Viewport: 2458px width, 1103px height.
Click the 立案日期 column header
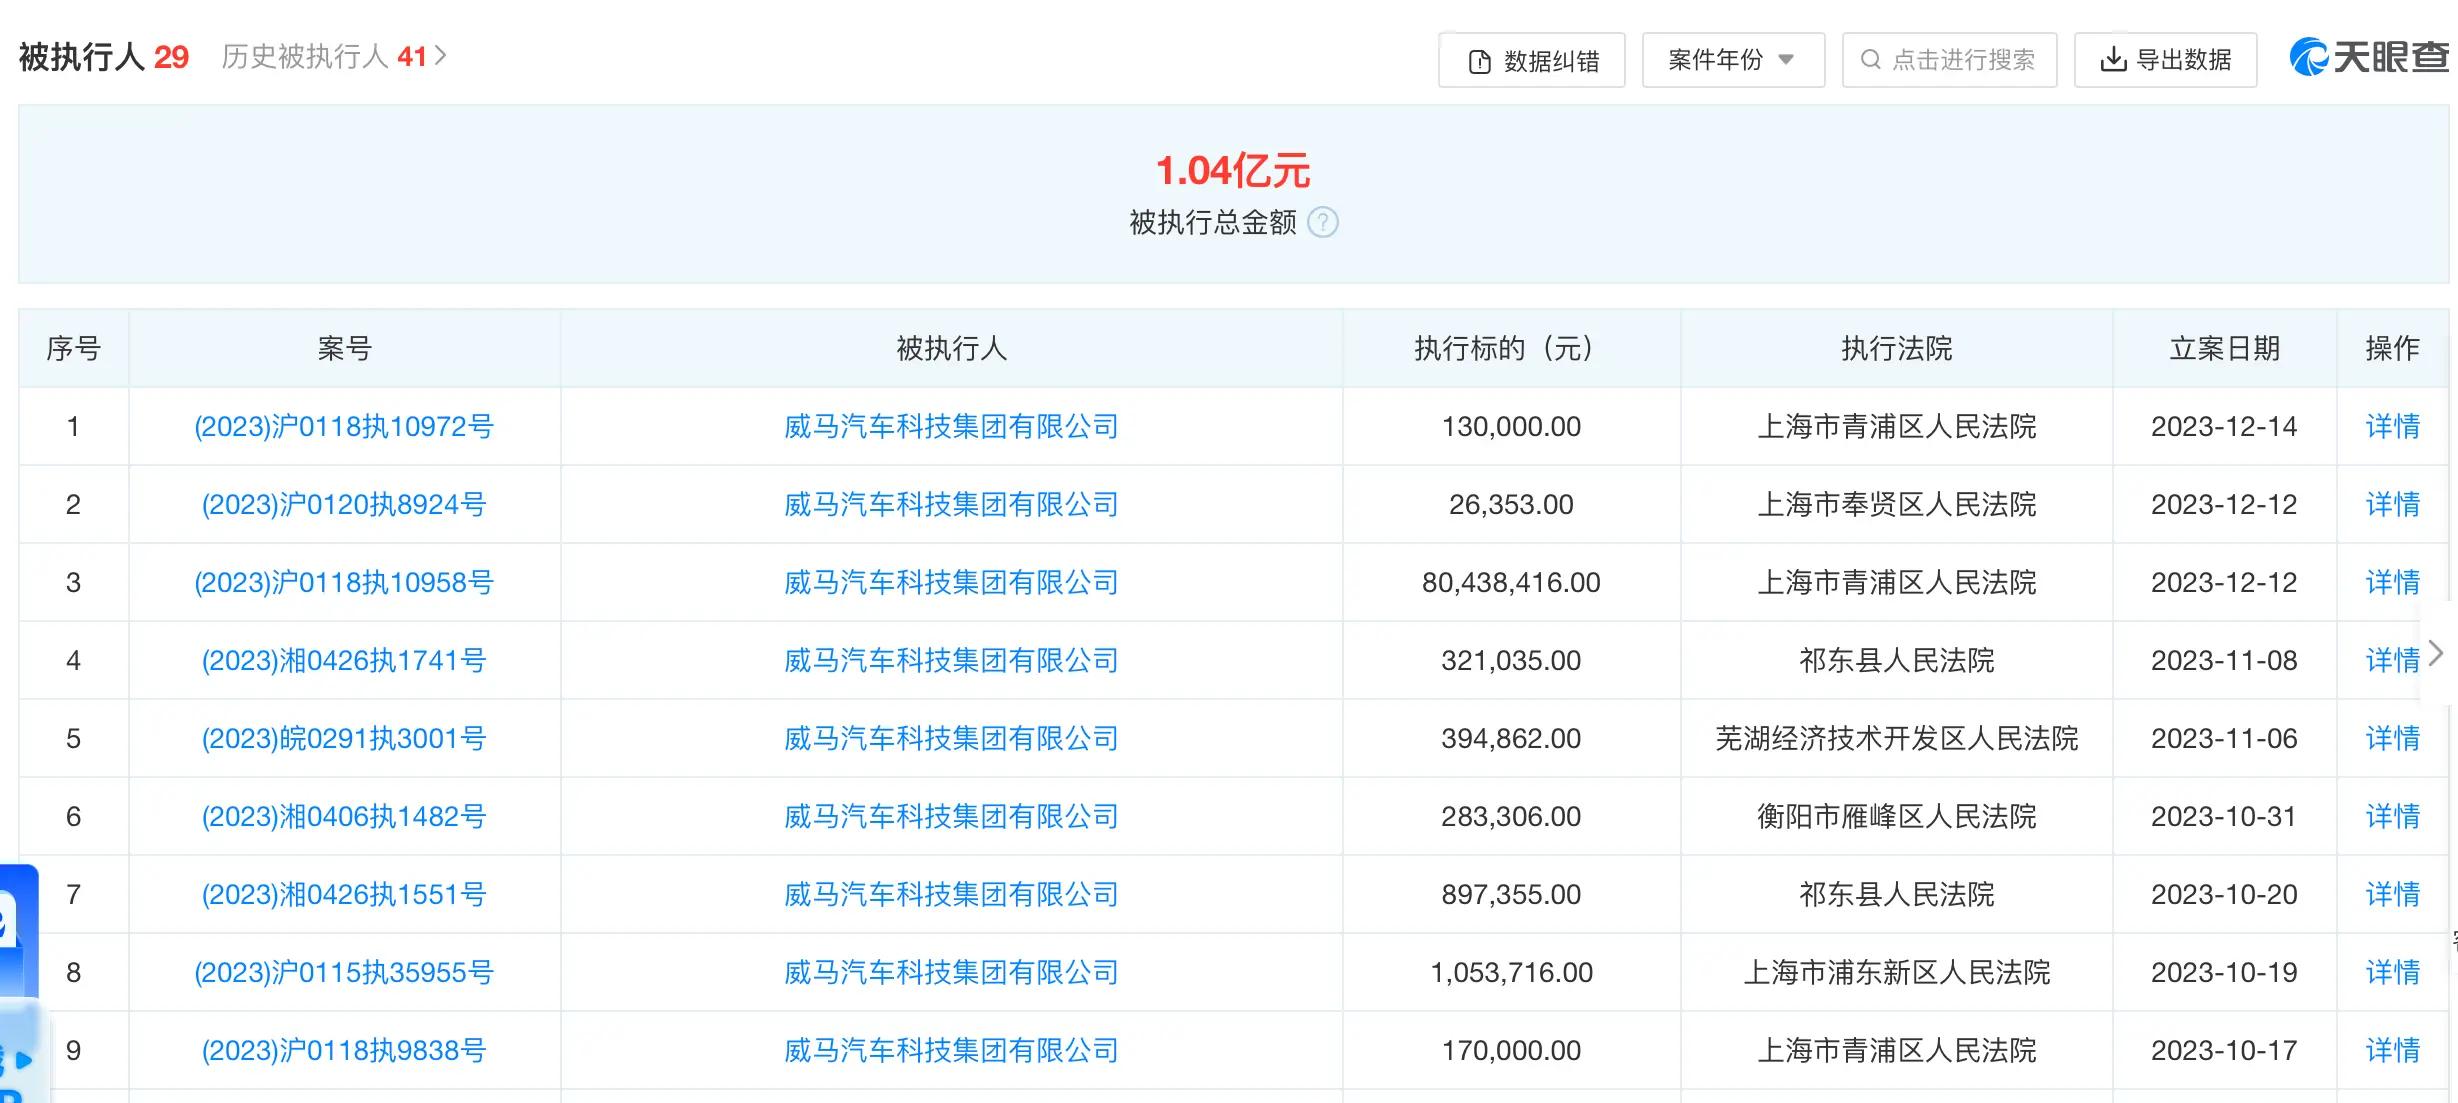click(2224, 349)
